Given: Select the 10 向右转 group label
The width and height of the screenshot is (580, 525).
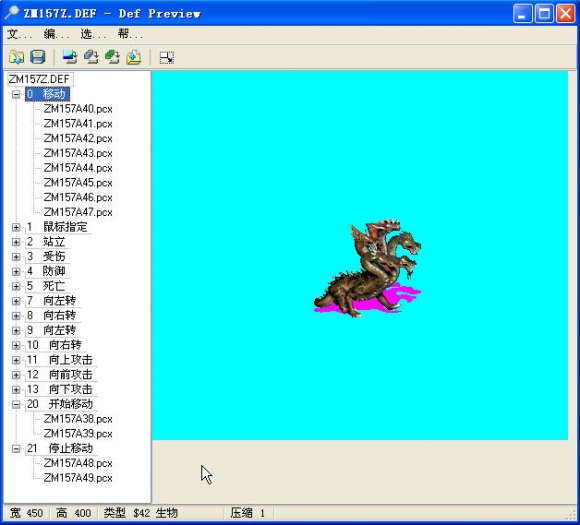Looking at the screenshot, I should [x=55, y=345].
